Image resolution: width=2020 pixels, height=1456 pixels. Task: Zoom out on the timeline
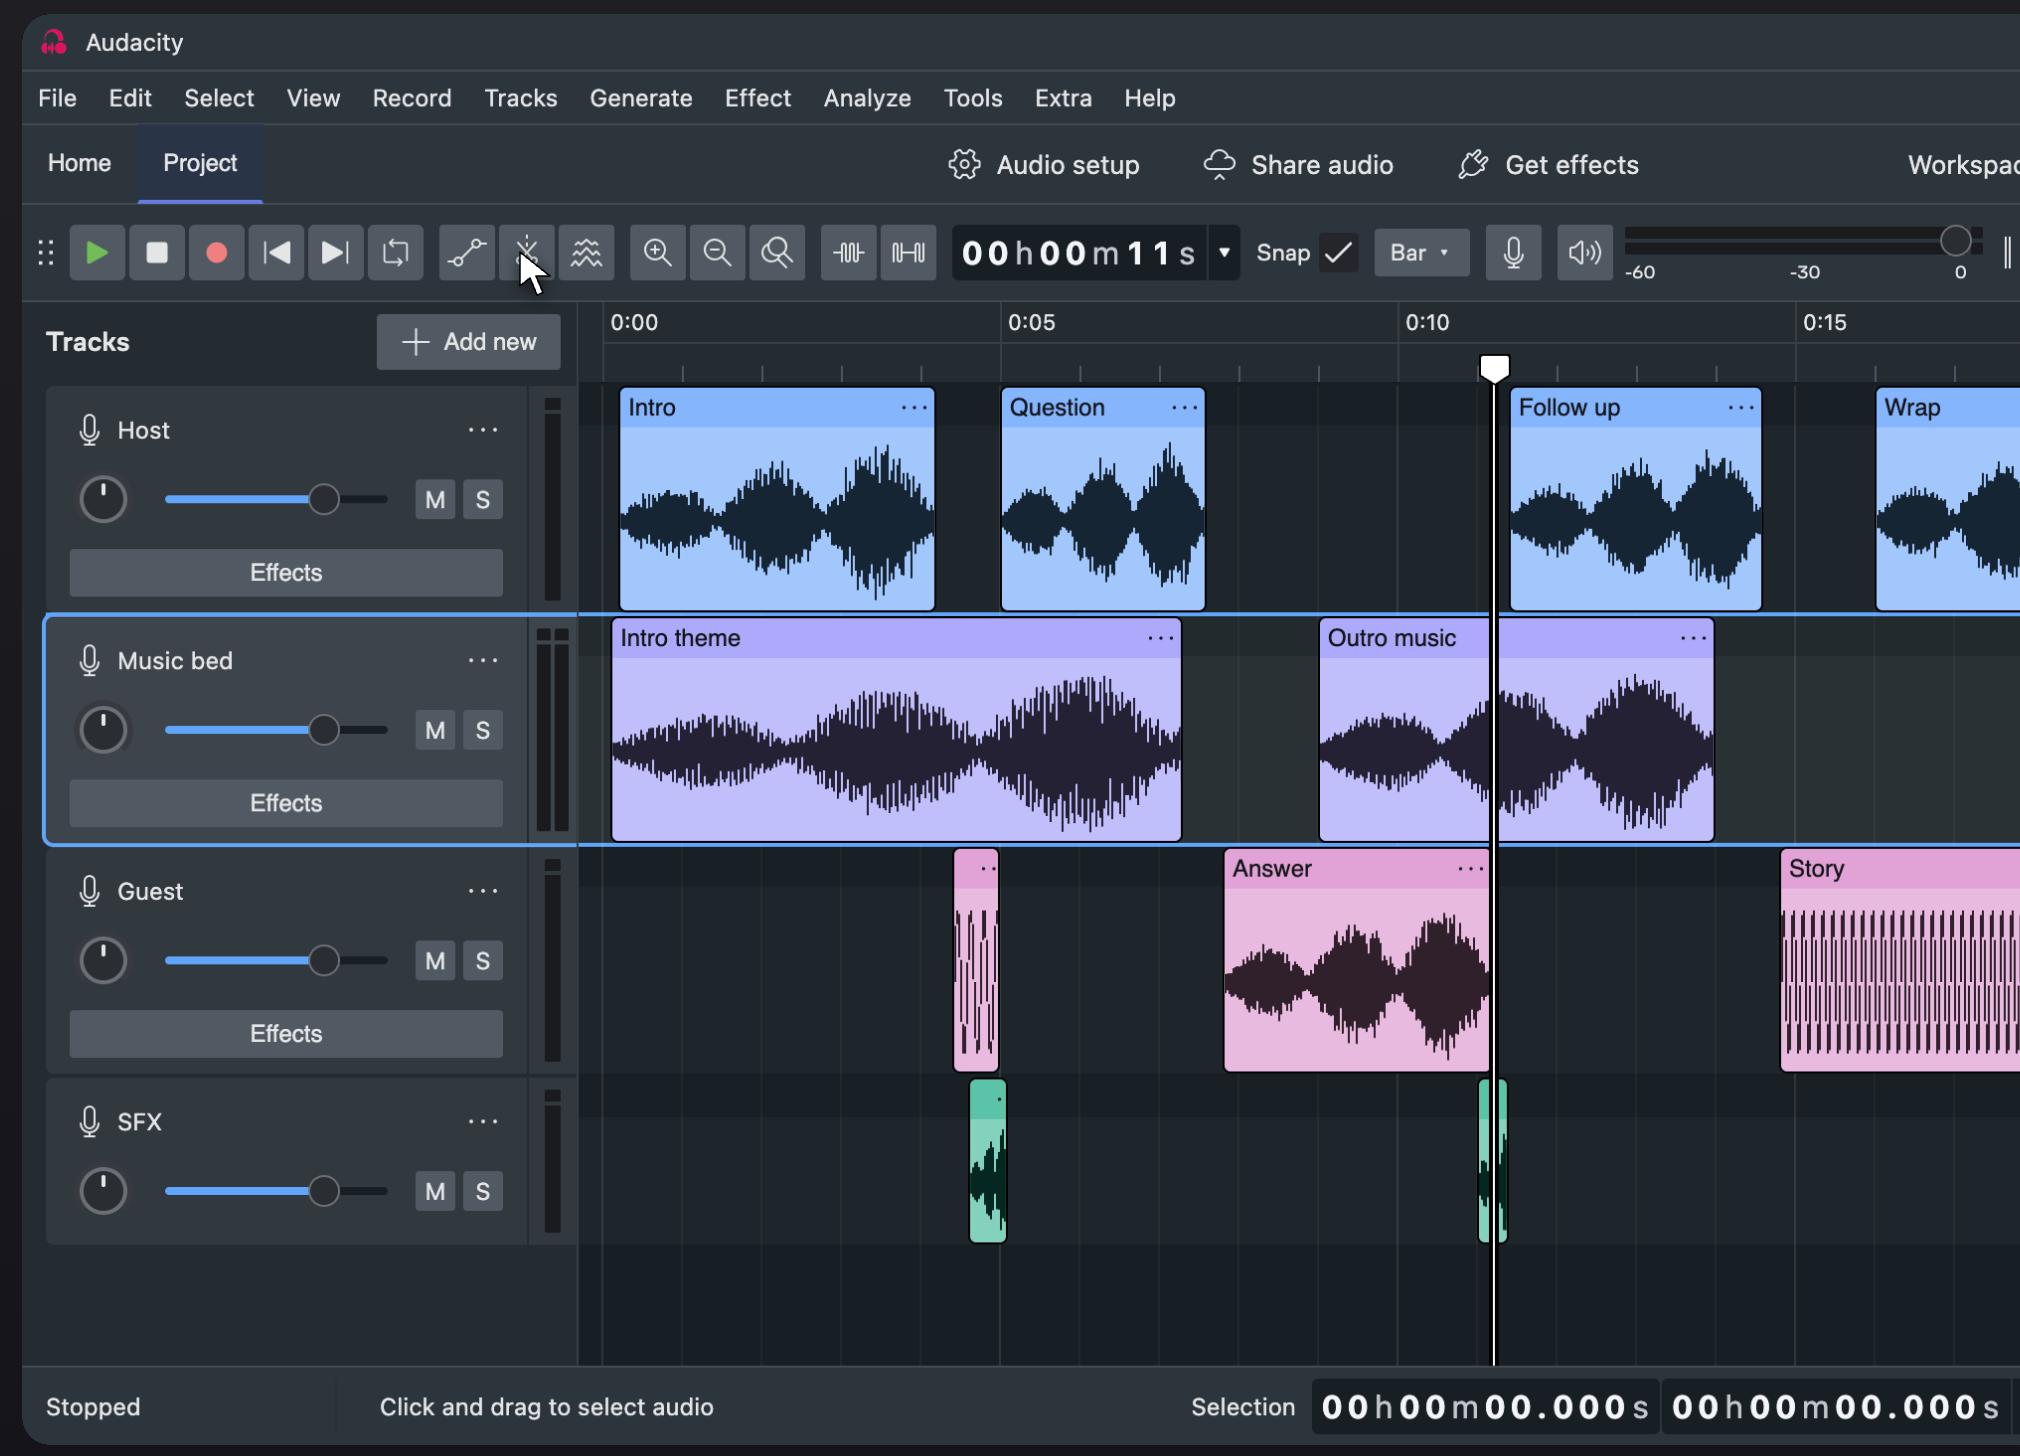717,253
